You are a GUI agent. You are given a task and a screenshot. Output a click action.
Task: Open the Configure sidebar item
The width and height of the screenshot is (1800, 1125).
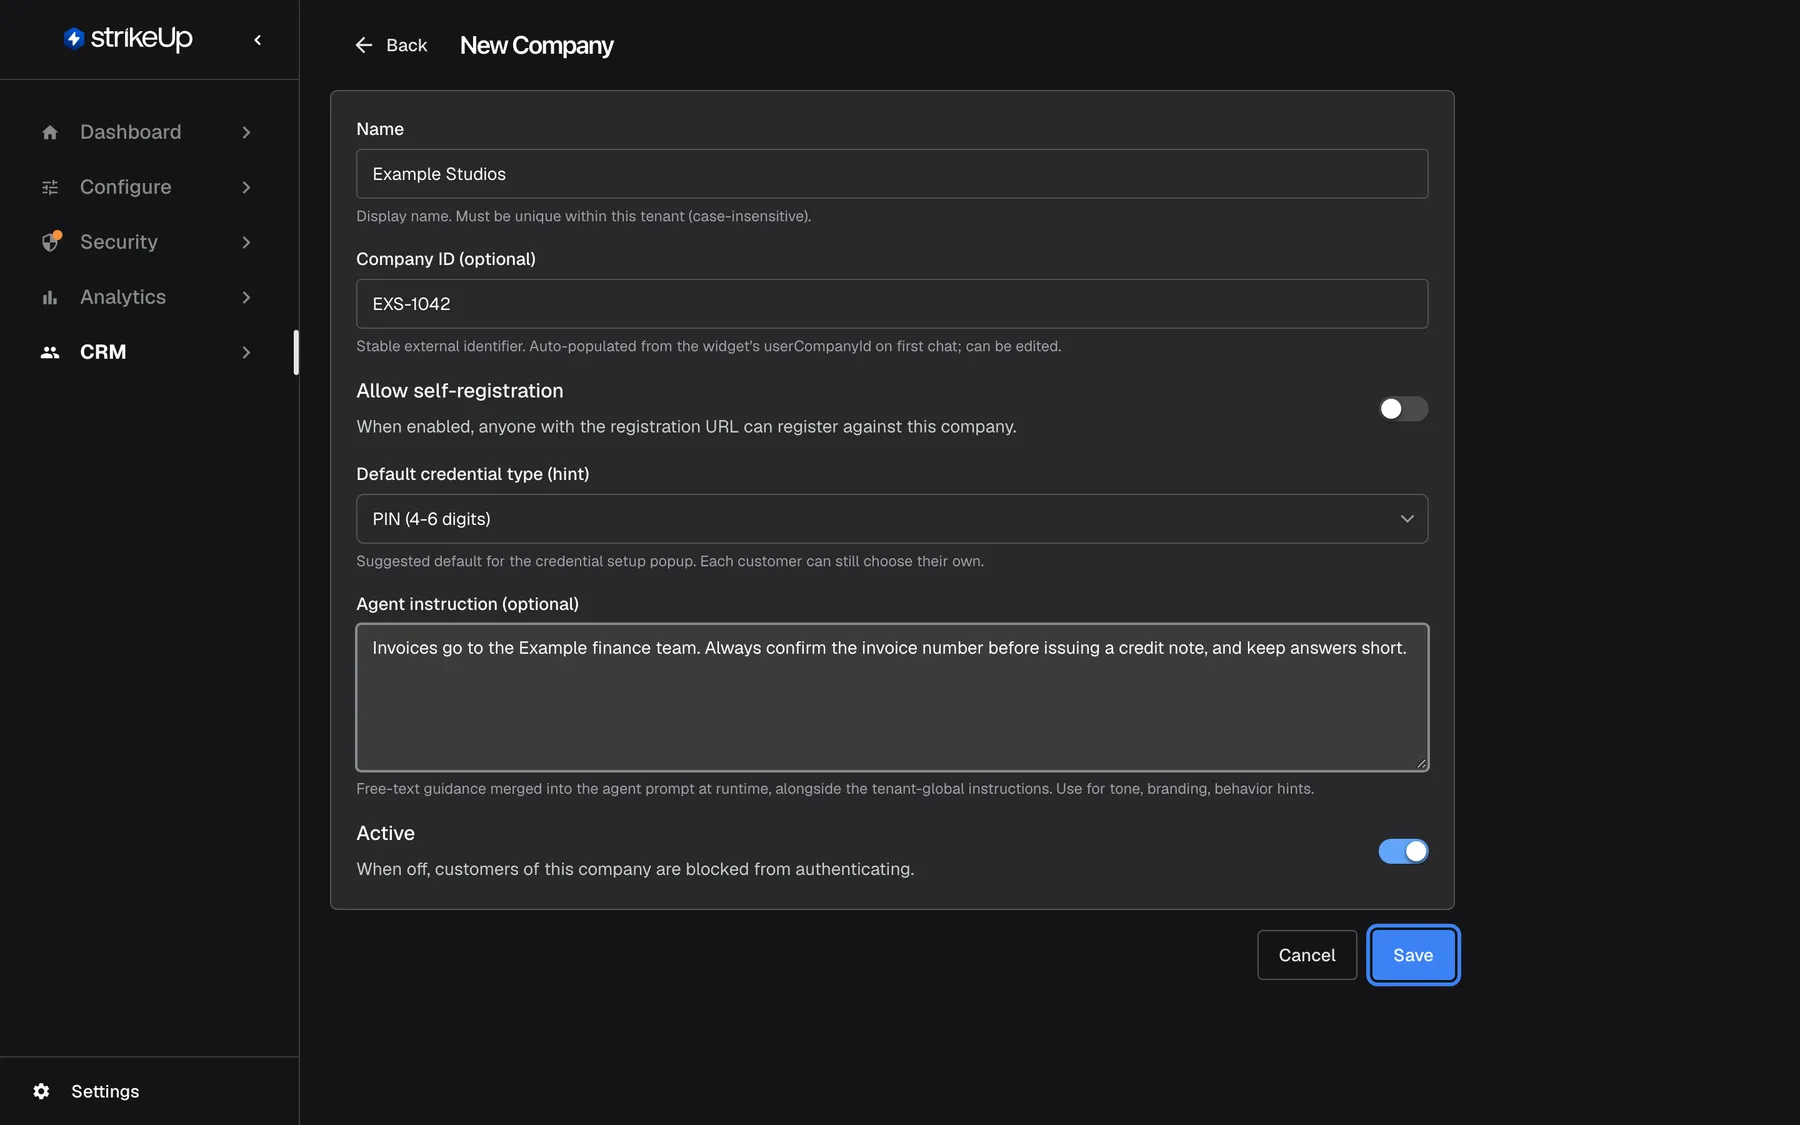(147, 187)
